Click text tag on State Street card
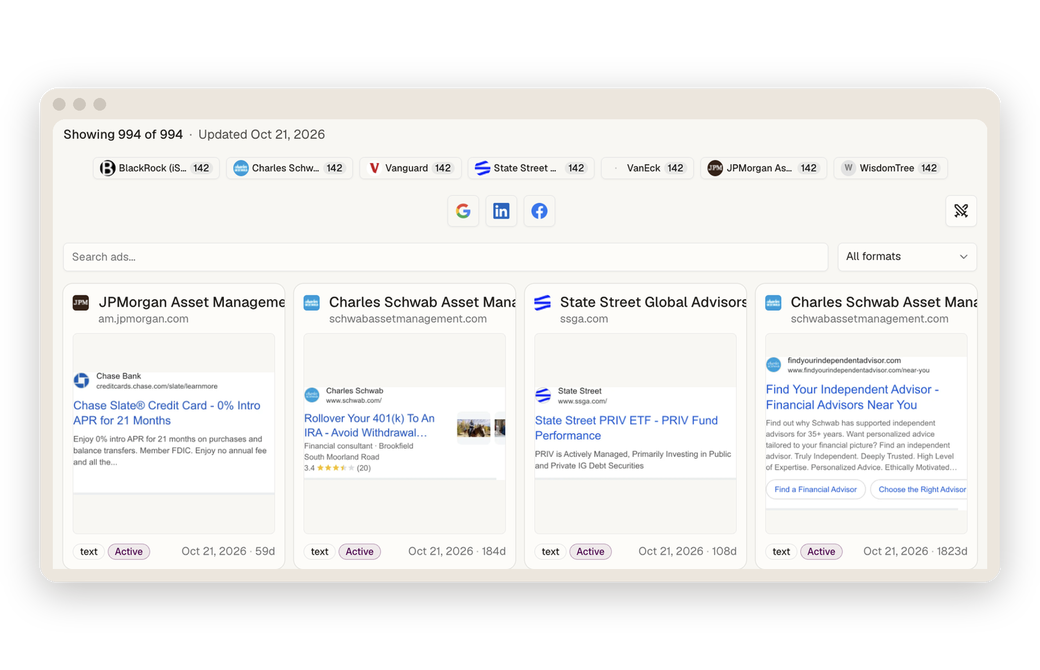Image resolution: width=1040 pixels, height=670 pixels. [550, 551]
